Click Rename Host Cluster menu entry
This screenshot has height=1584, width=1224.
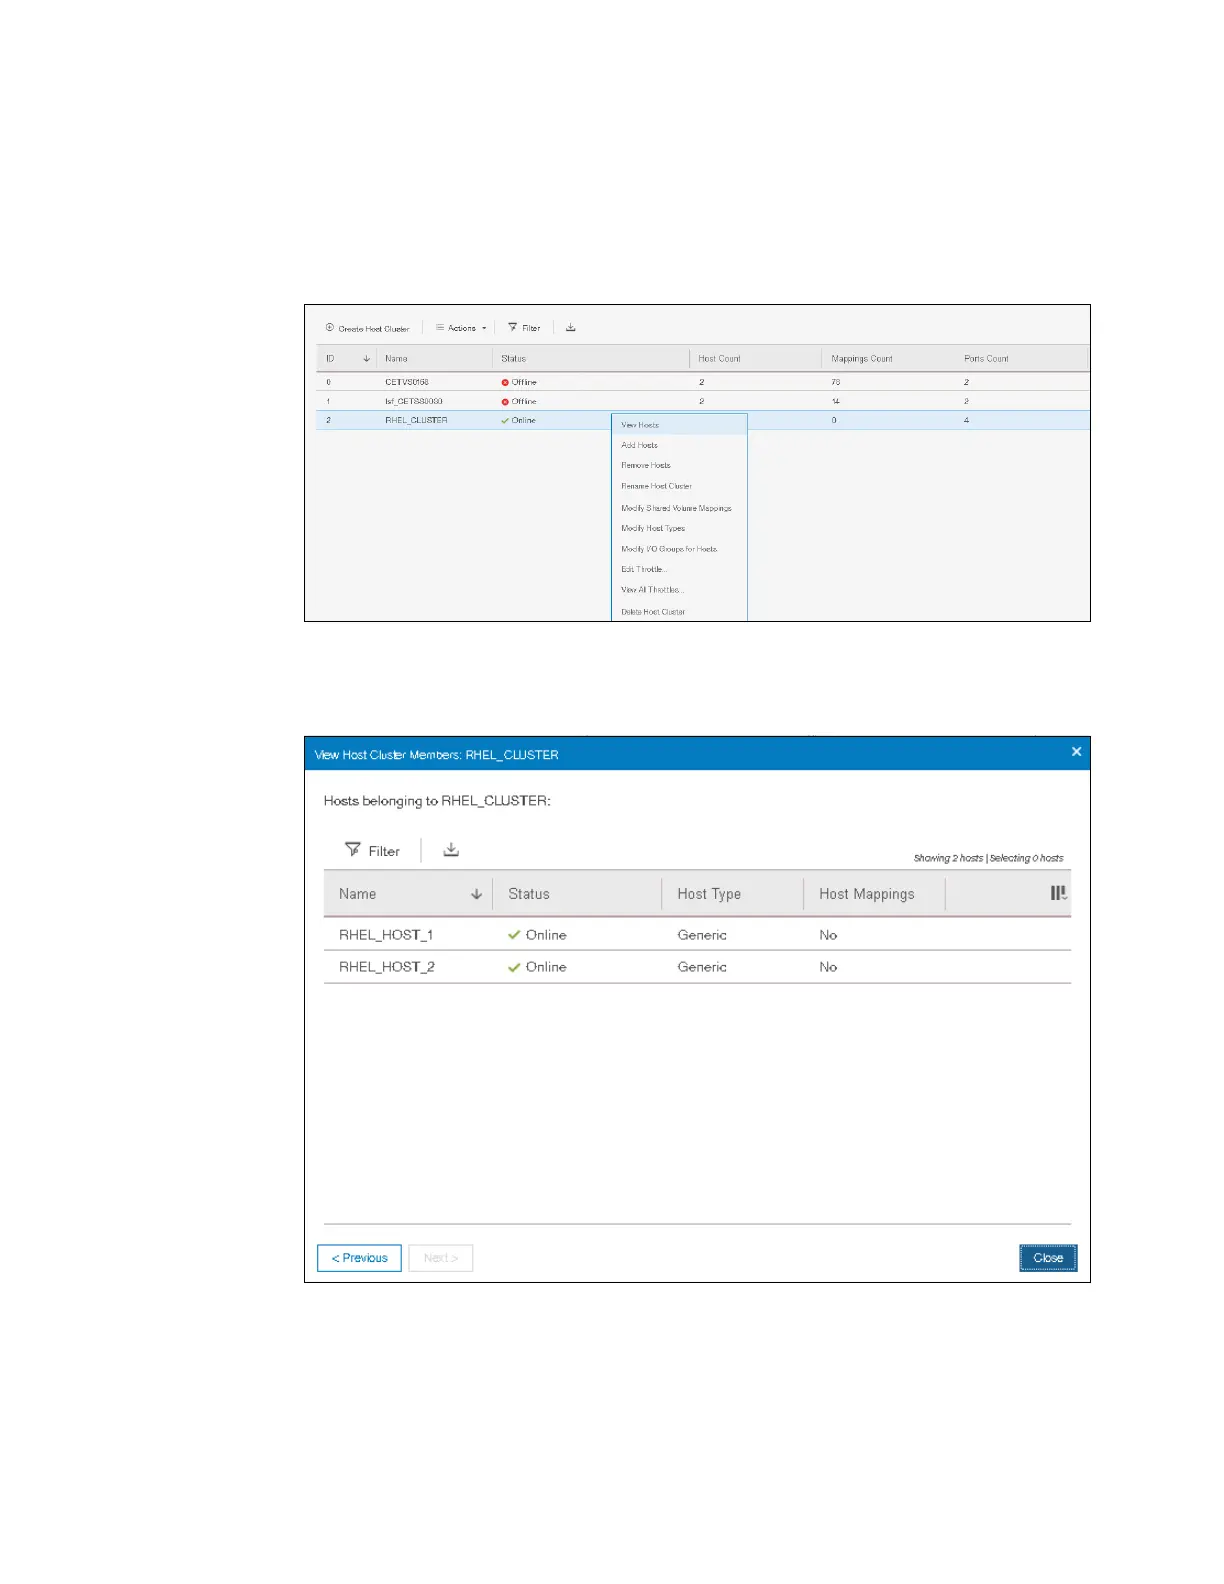[656, 486]
